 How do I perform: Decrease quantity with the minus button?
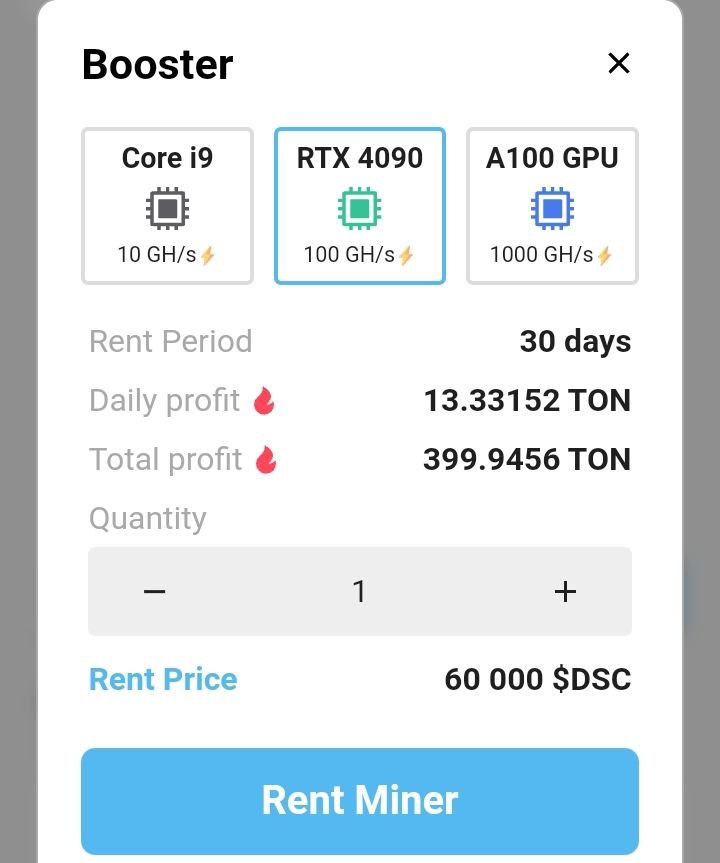[154, 592]
